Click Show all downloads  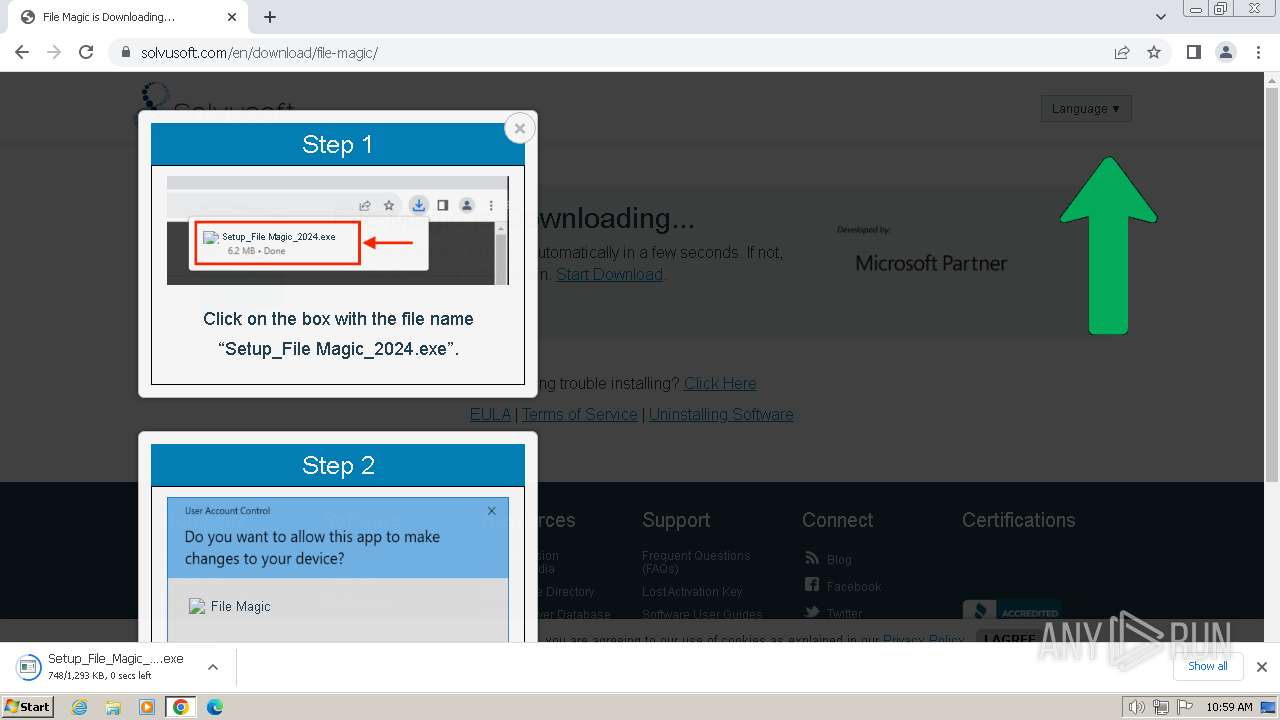(1207, 666)
